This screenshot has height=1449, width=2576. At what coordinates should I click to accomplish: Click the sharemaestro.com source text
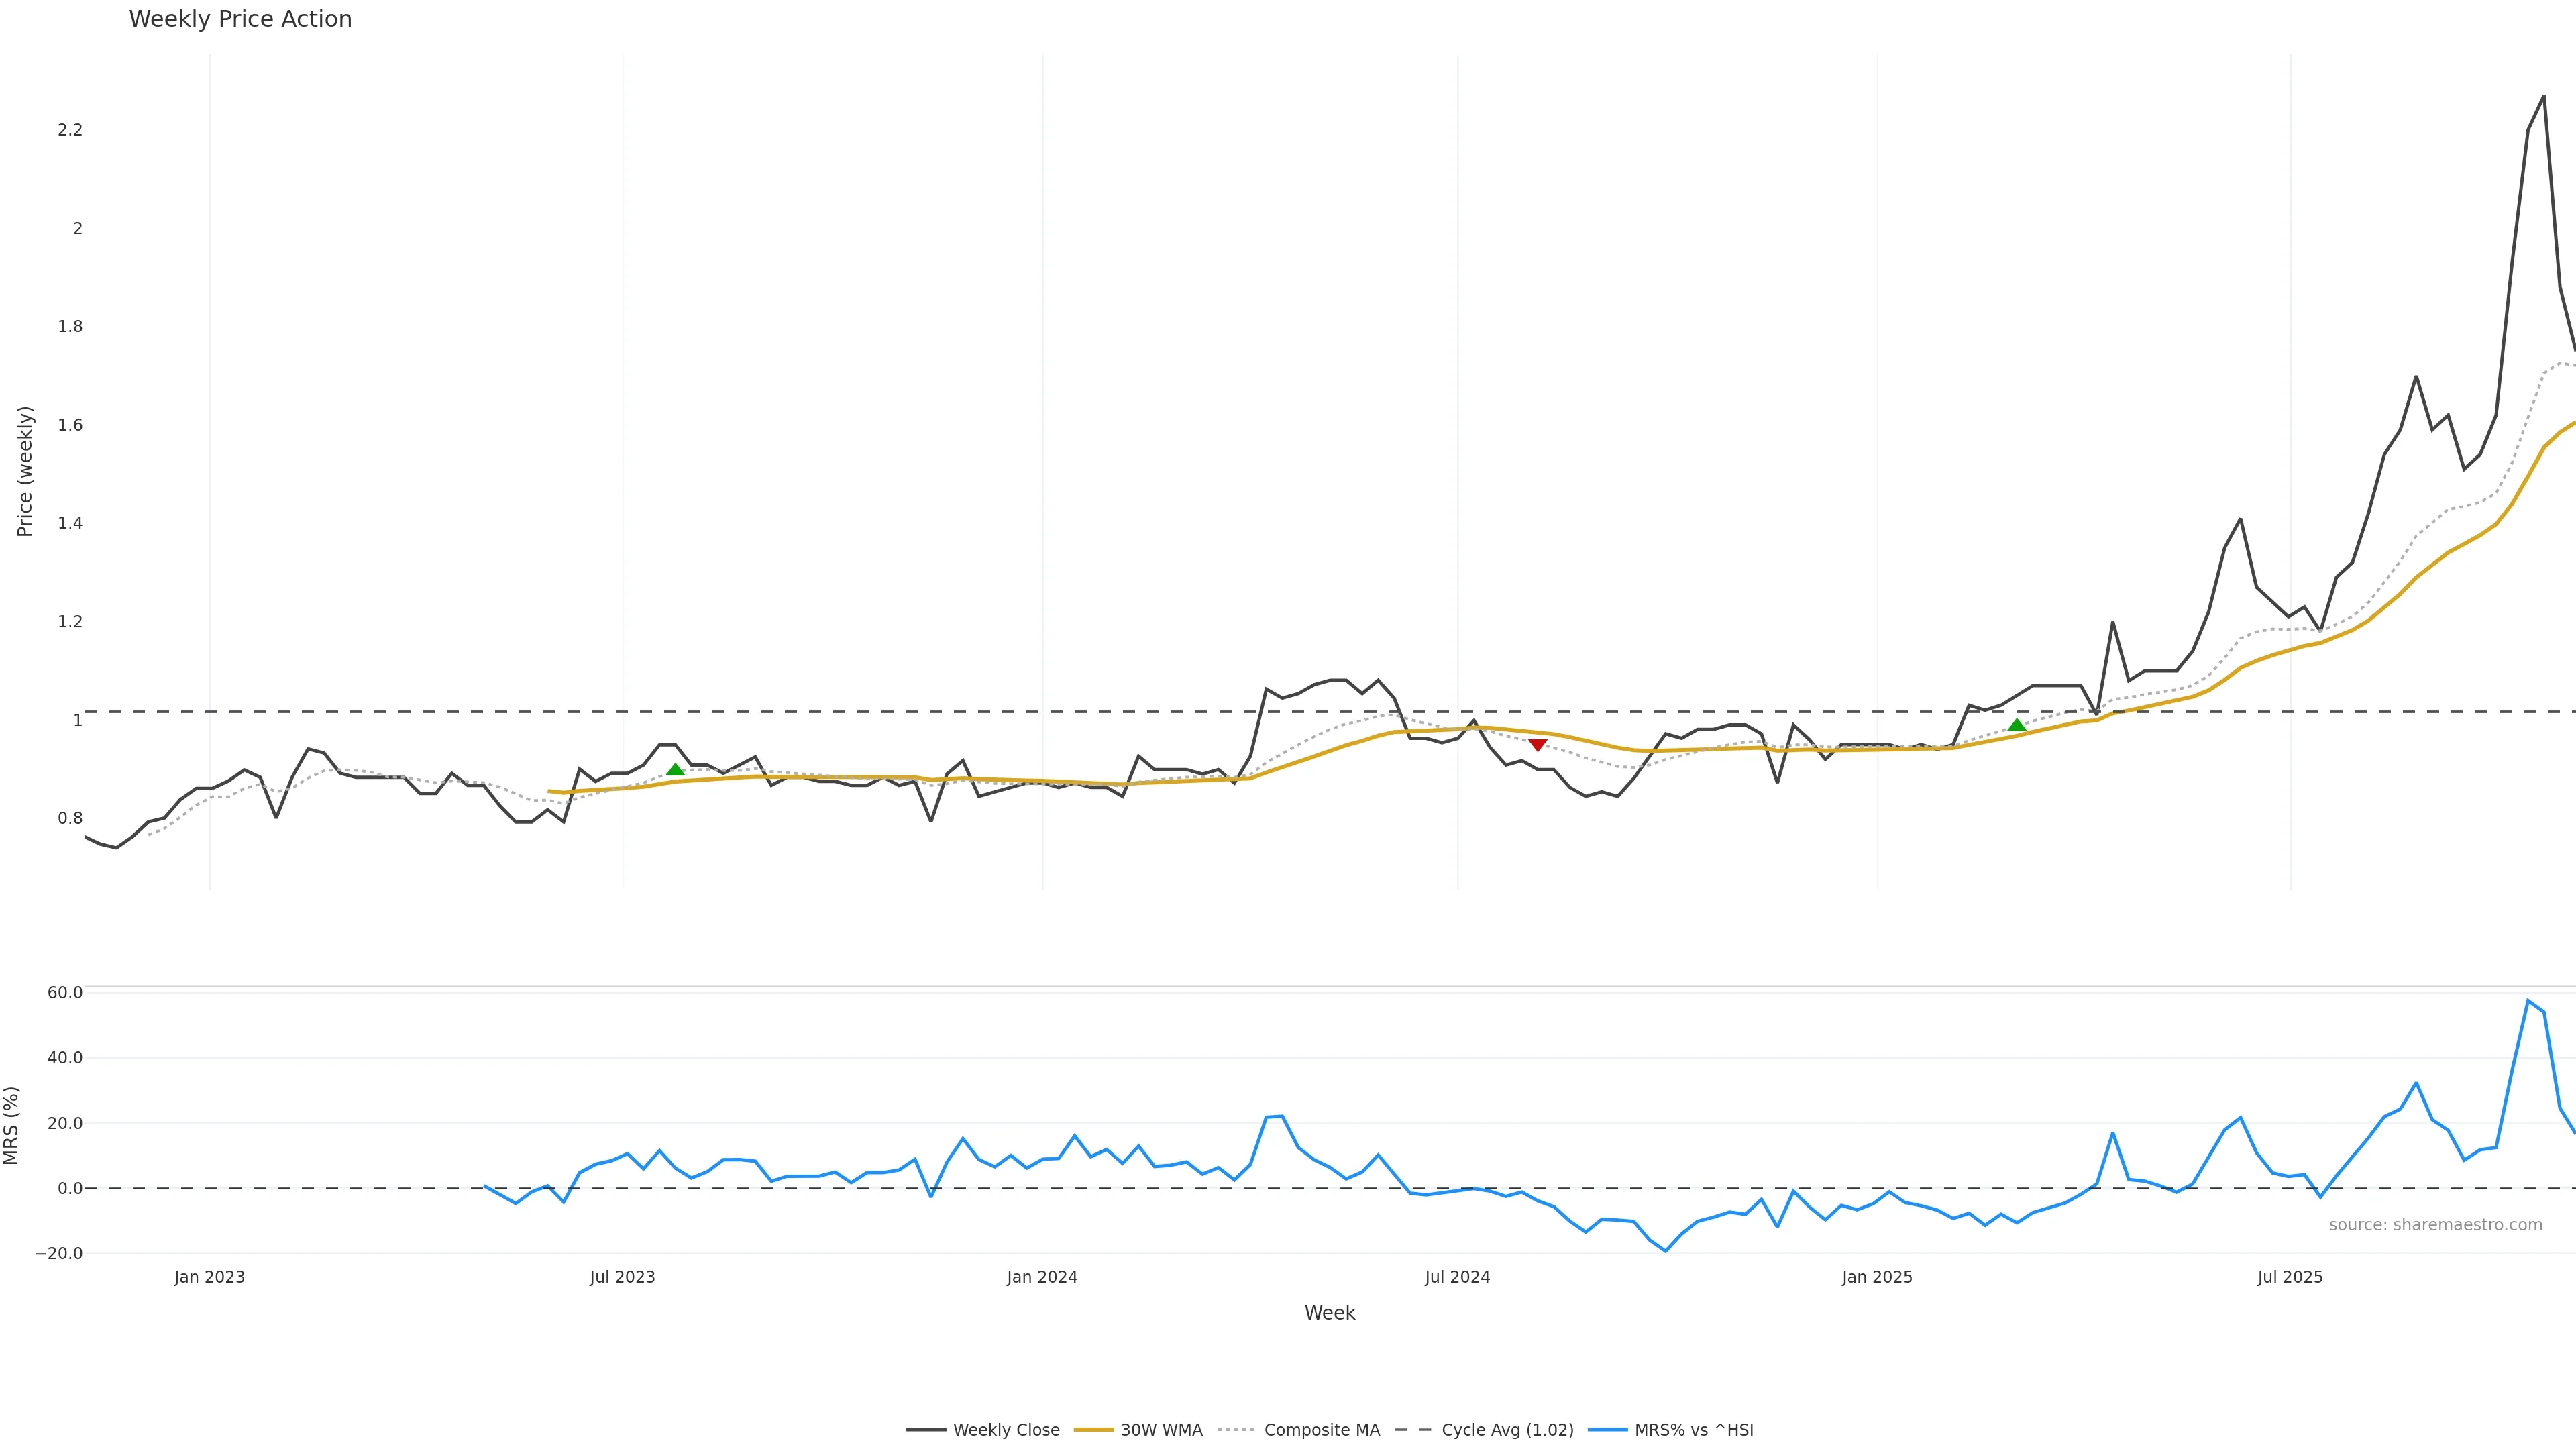click(x=2435, y=1225)
